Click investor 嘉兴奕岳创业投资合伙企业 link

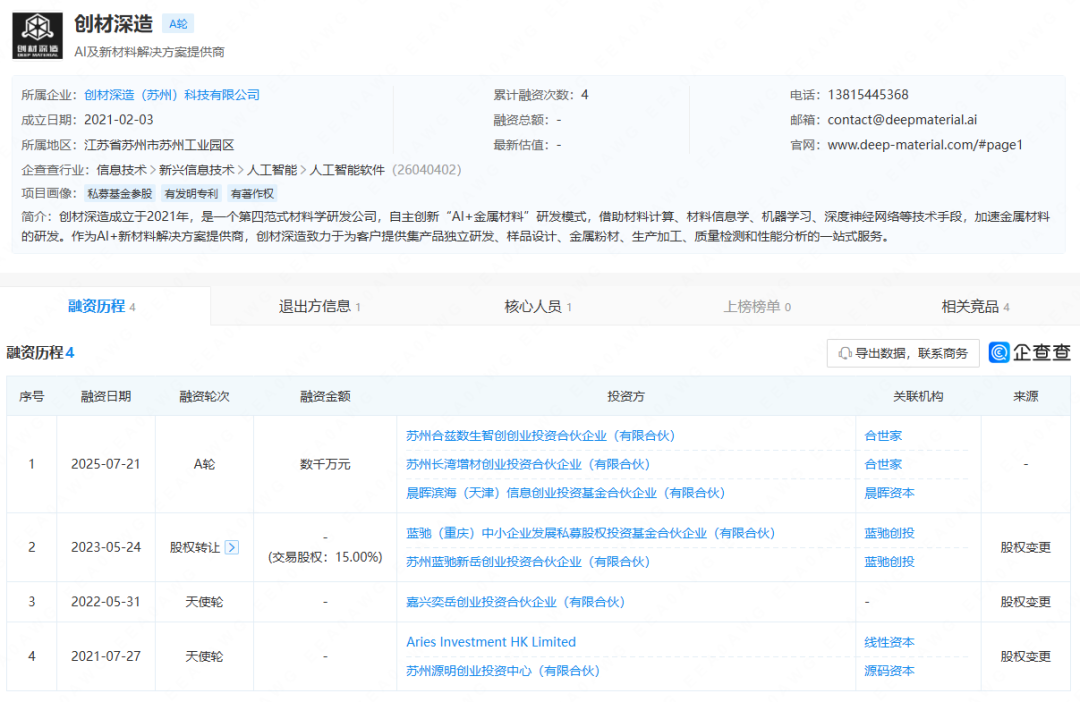coord(515,602)
